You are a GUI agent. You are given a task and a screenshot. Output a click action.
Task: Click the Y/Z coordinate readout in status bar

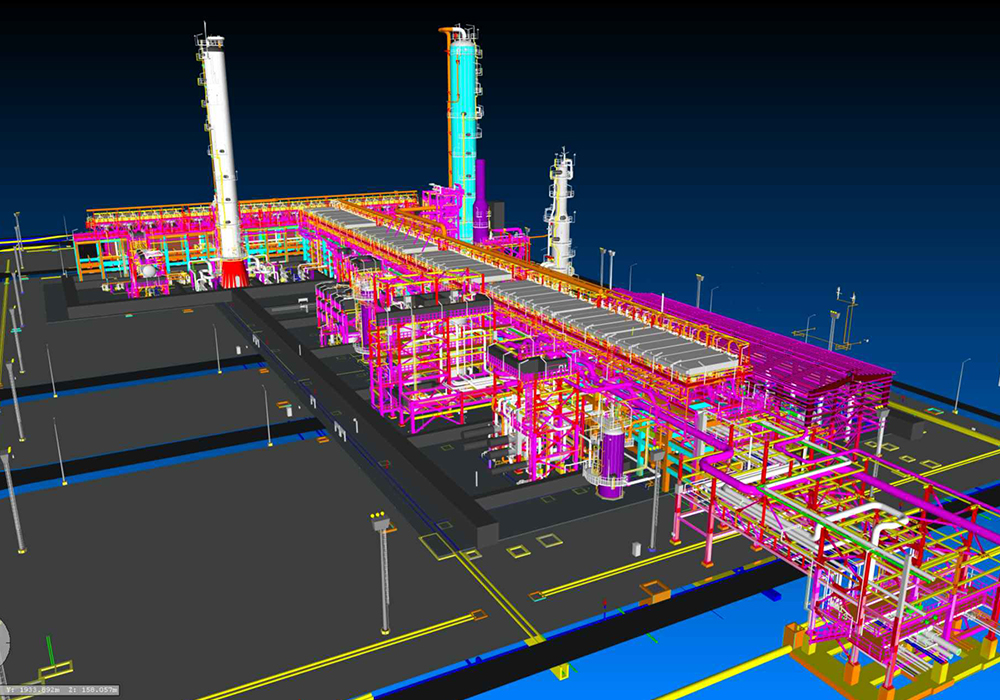click(60, 690)
